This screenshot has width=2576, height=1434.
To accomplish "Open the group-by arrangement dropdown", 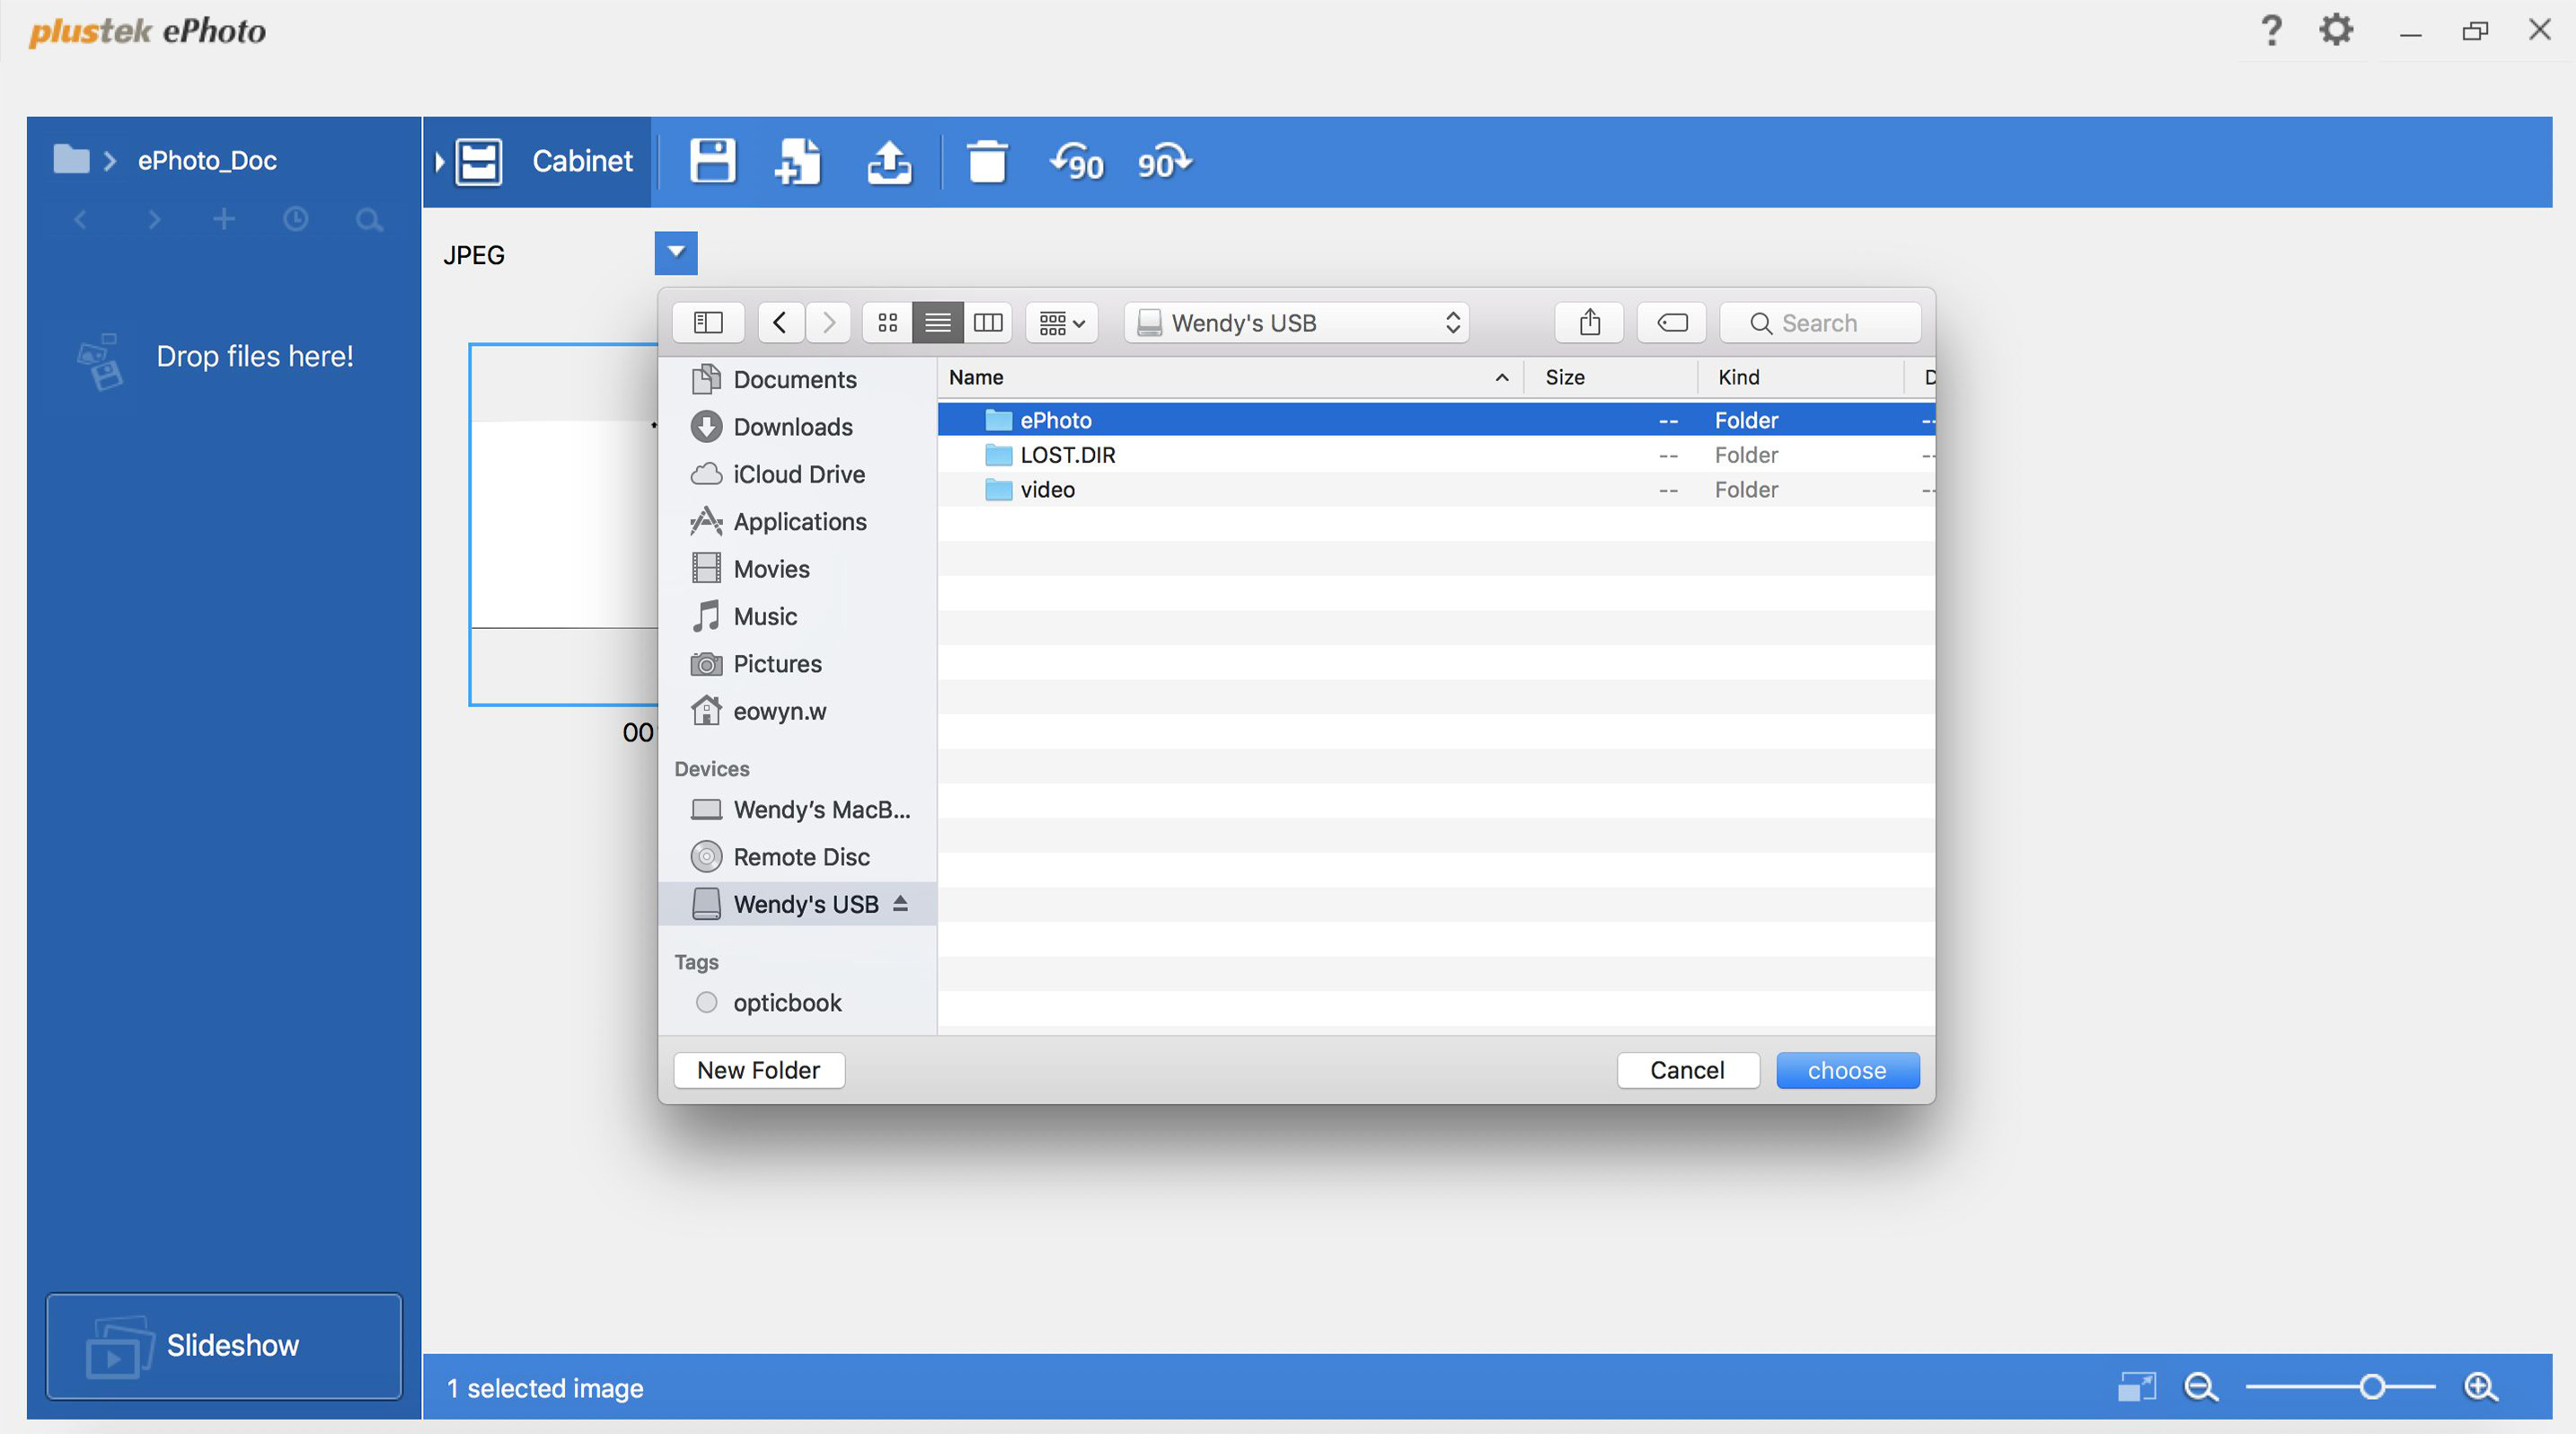I will tap(1061, 323).
